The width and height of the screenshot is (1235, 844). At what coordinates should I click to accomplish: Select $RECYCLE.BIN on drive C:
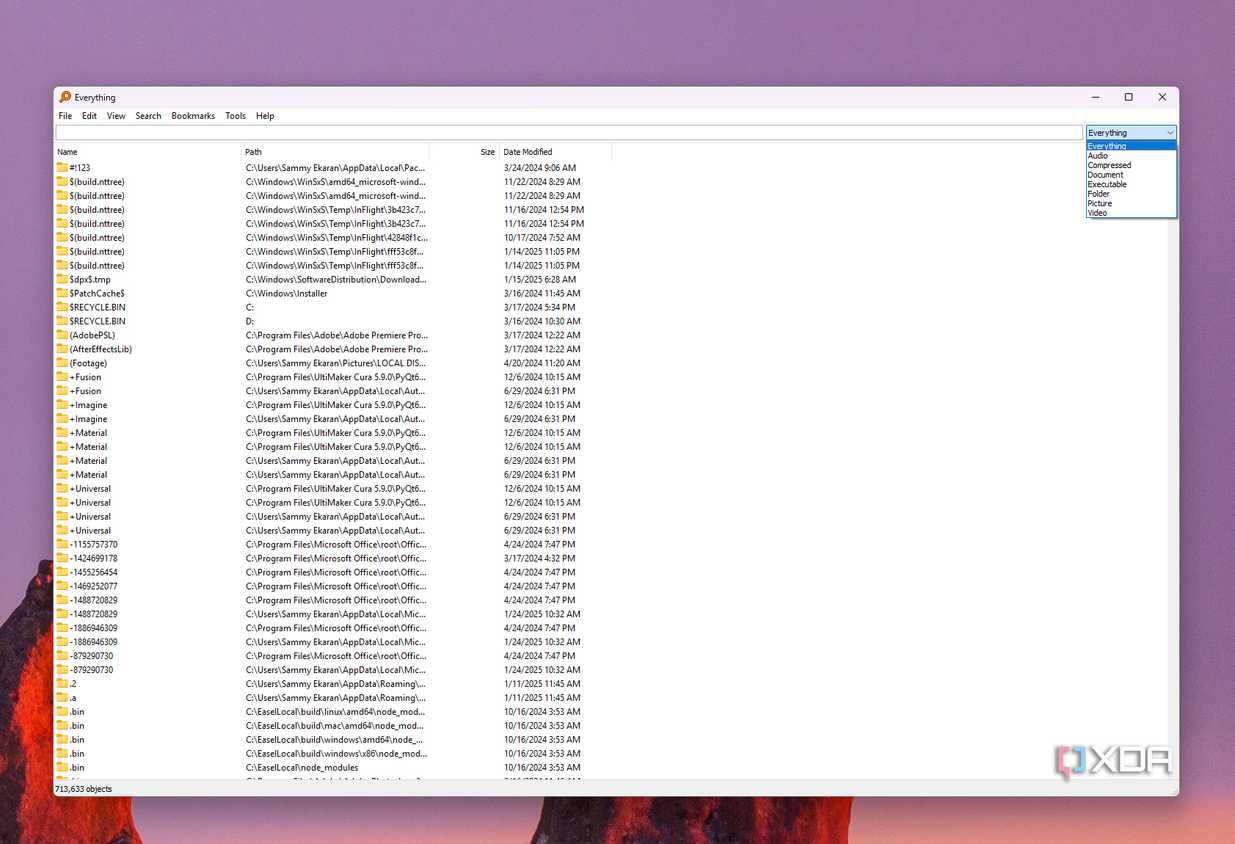point(97,307)
